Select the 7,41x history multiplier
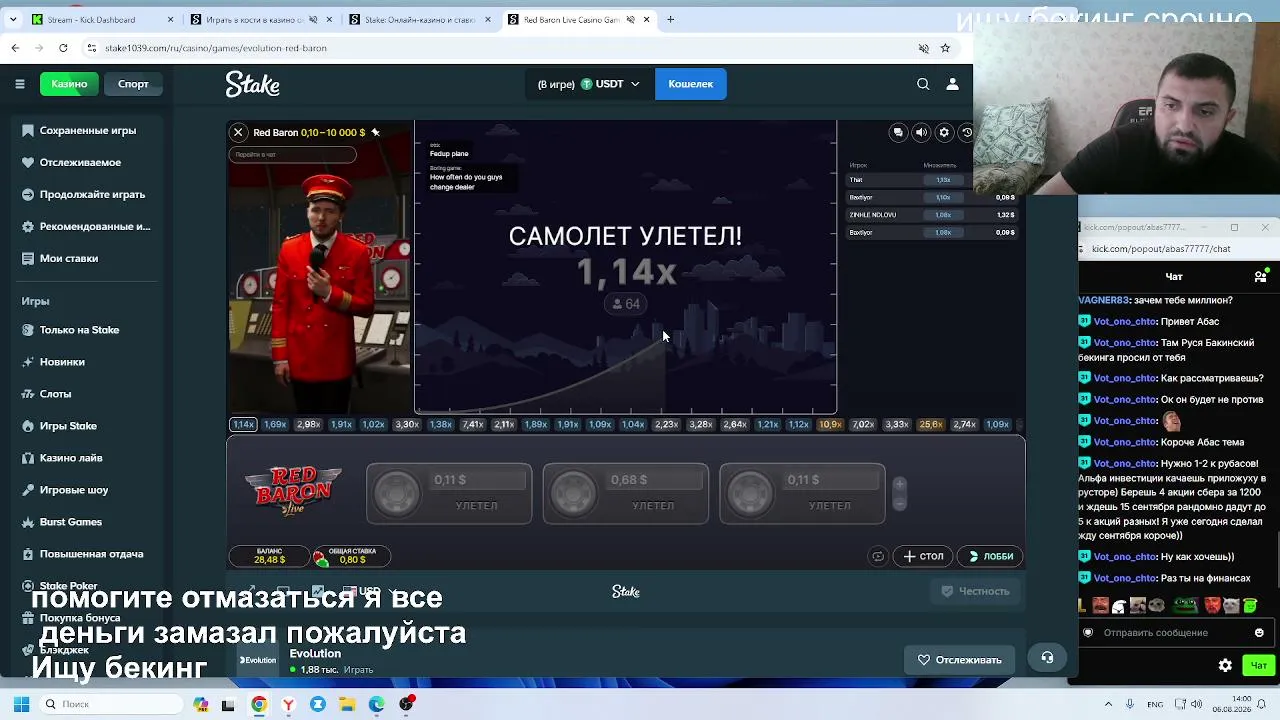This screenshot has height=720, width=1280. coord(473,425)
